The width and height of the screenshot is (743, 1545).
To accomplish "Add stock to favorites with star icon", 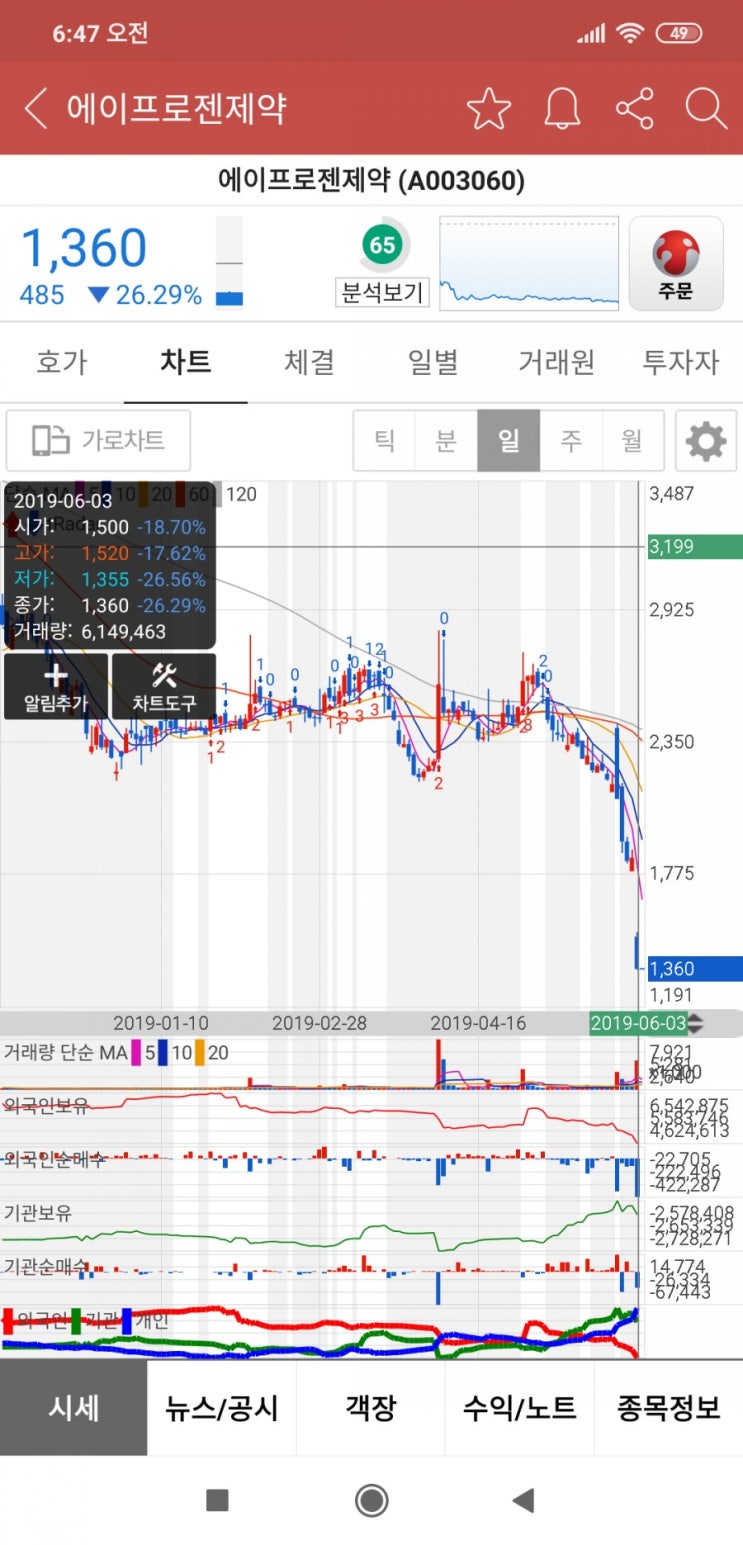I will [488, 108].
